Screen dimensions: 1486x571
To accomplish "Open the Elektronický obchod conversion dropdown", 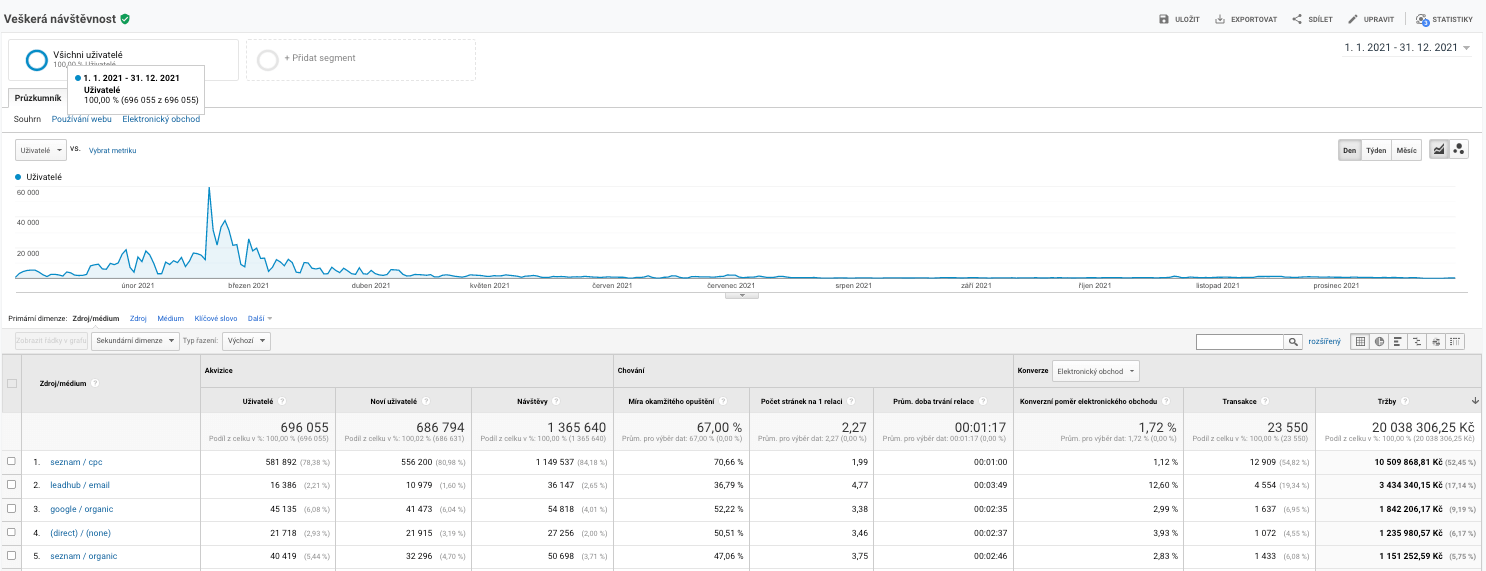I will 1095,371.
